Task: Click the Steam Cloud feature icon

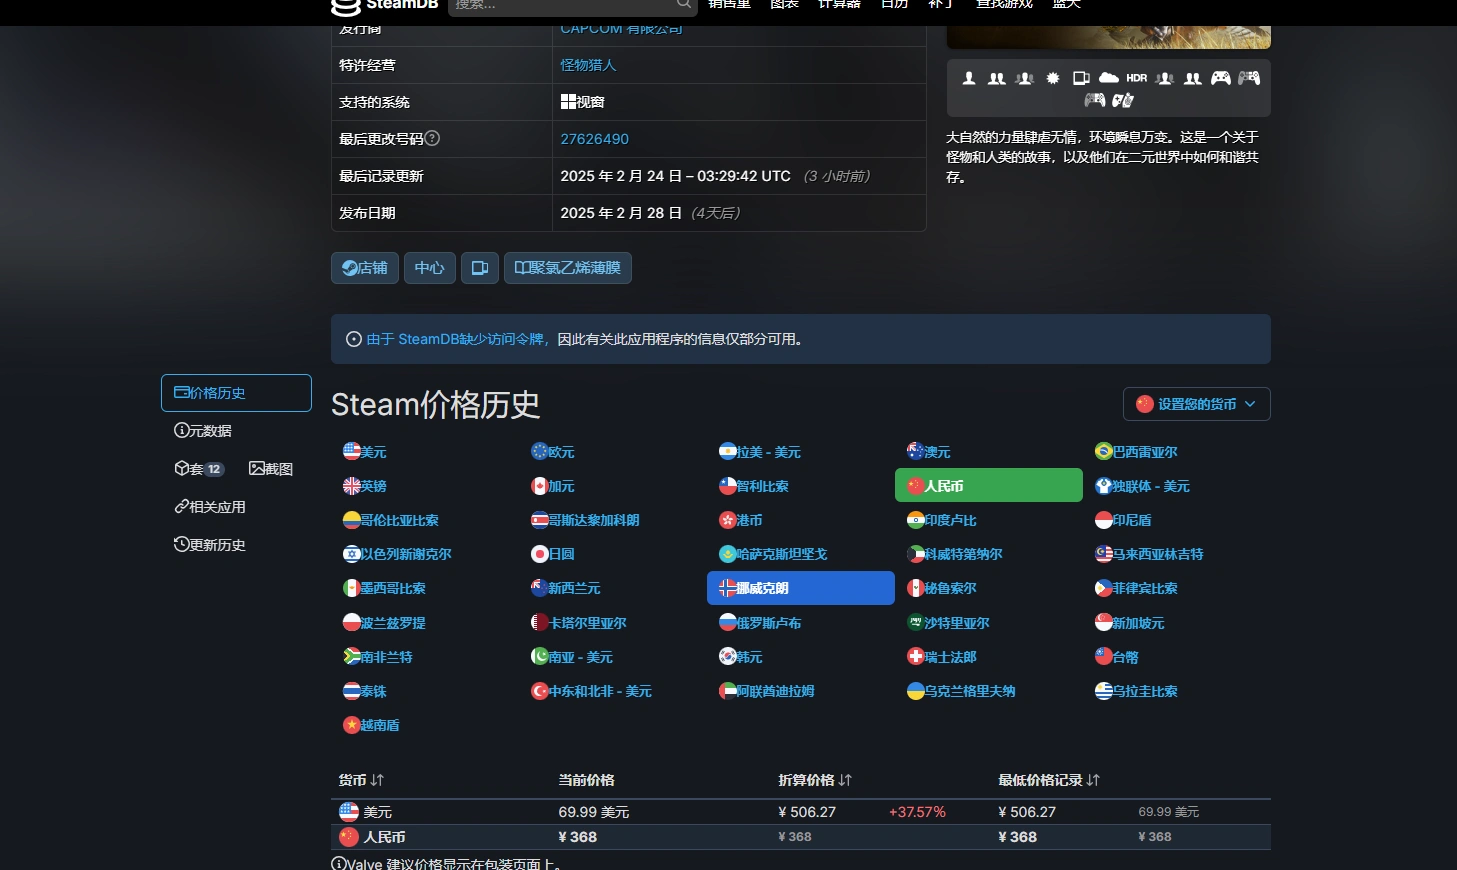Action: point(1109,78)
